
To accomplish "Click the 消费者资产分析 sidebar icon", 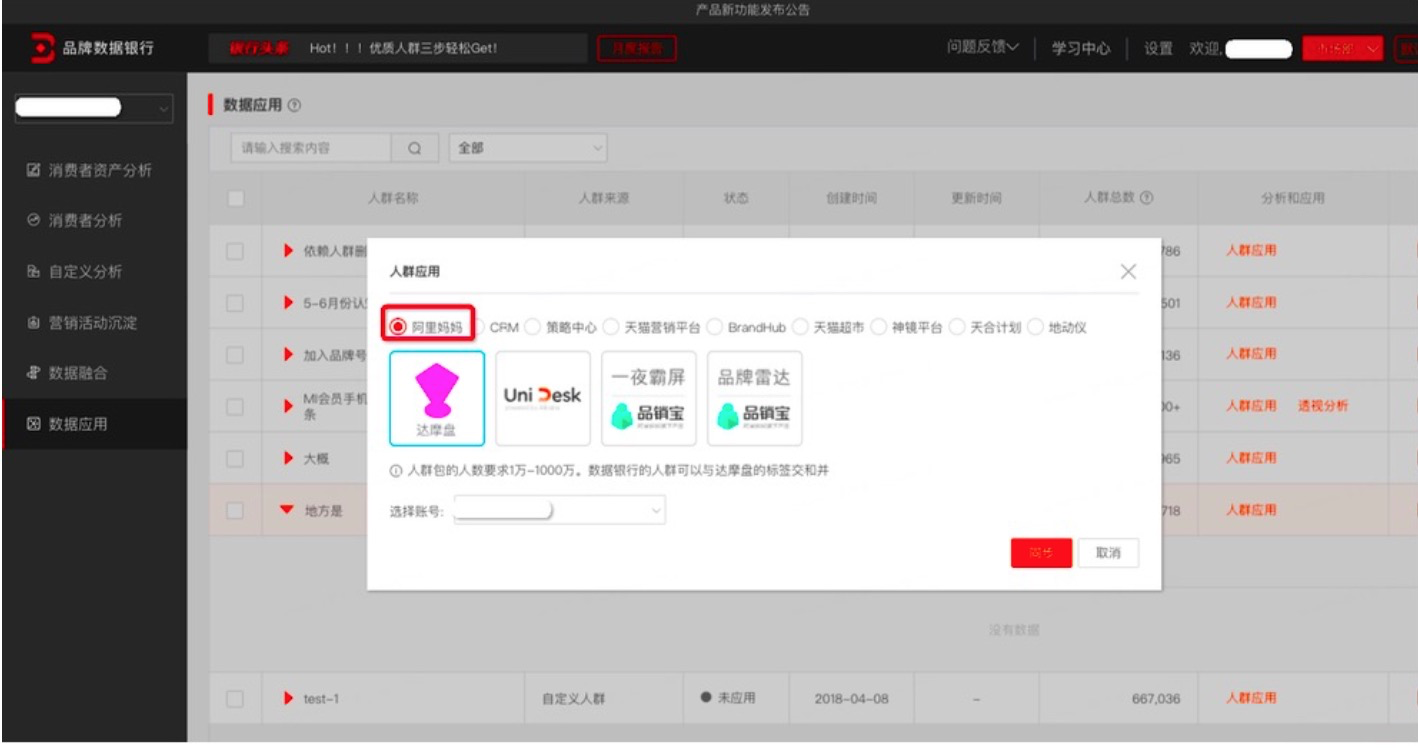I will click(33, 170).
